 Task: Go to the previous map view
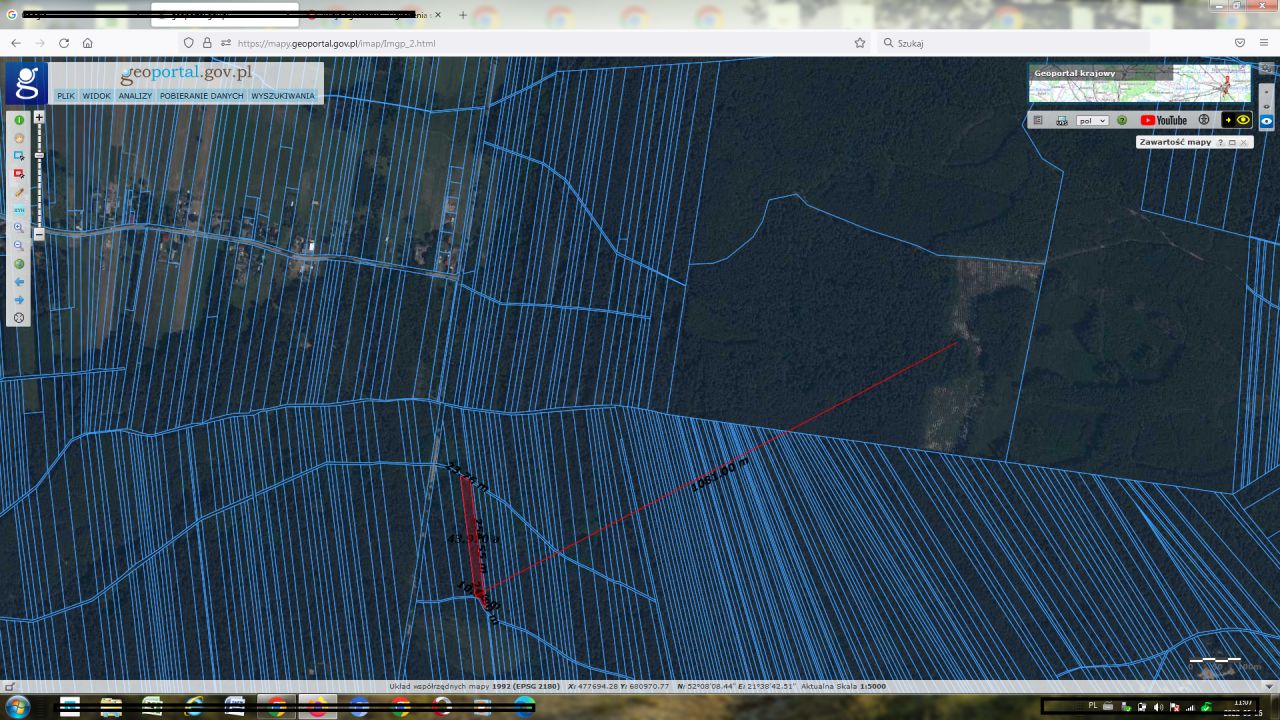(19, 282)
